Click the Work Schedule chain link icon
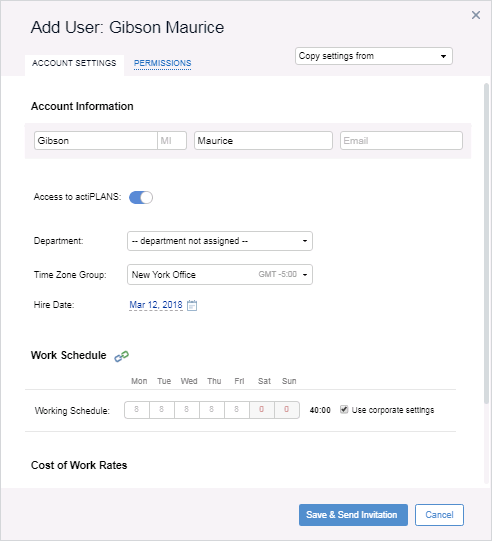This screenshot has height=541, width=492. 121,356
